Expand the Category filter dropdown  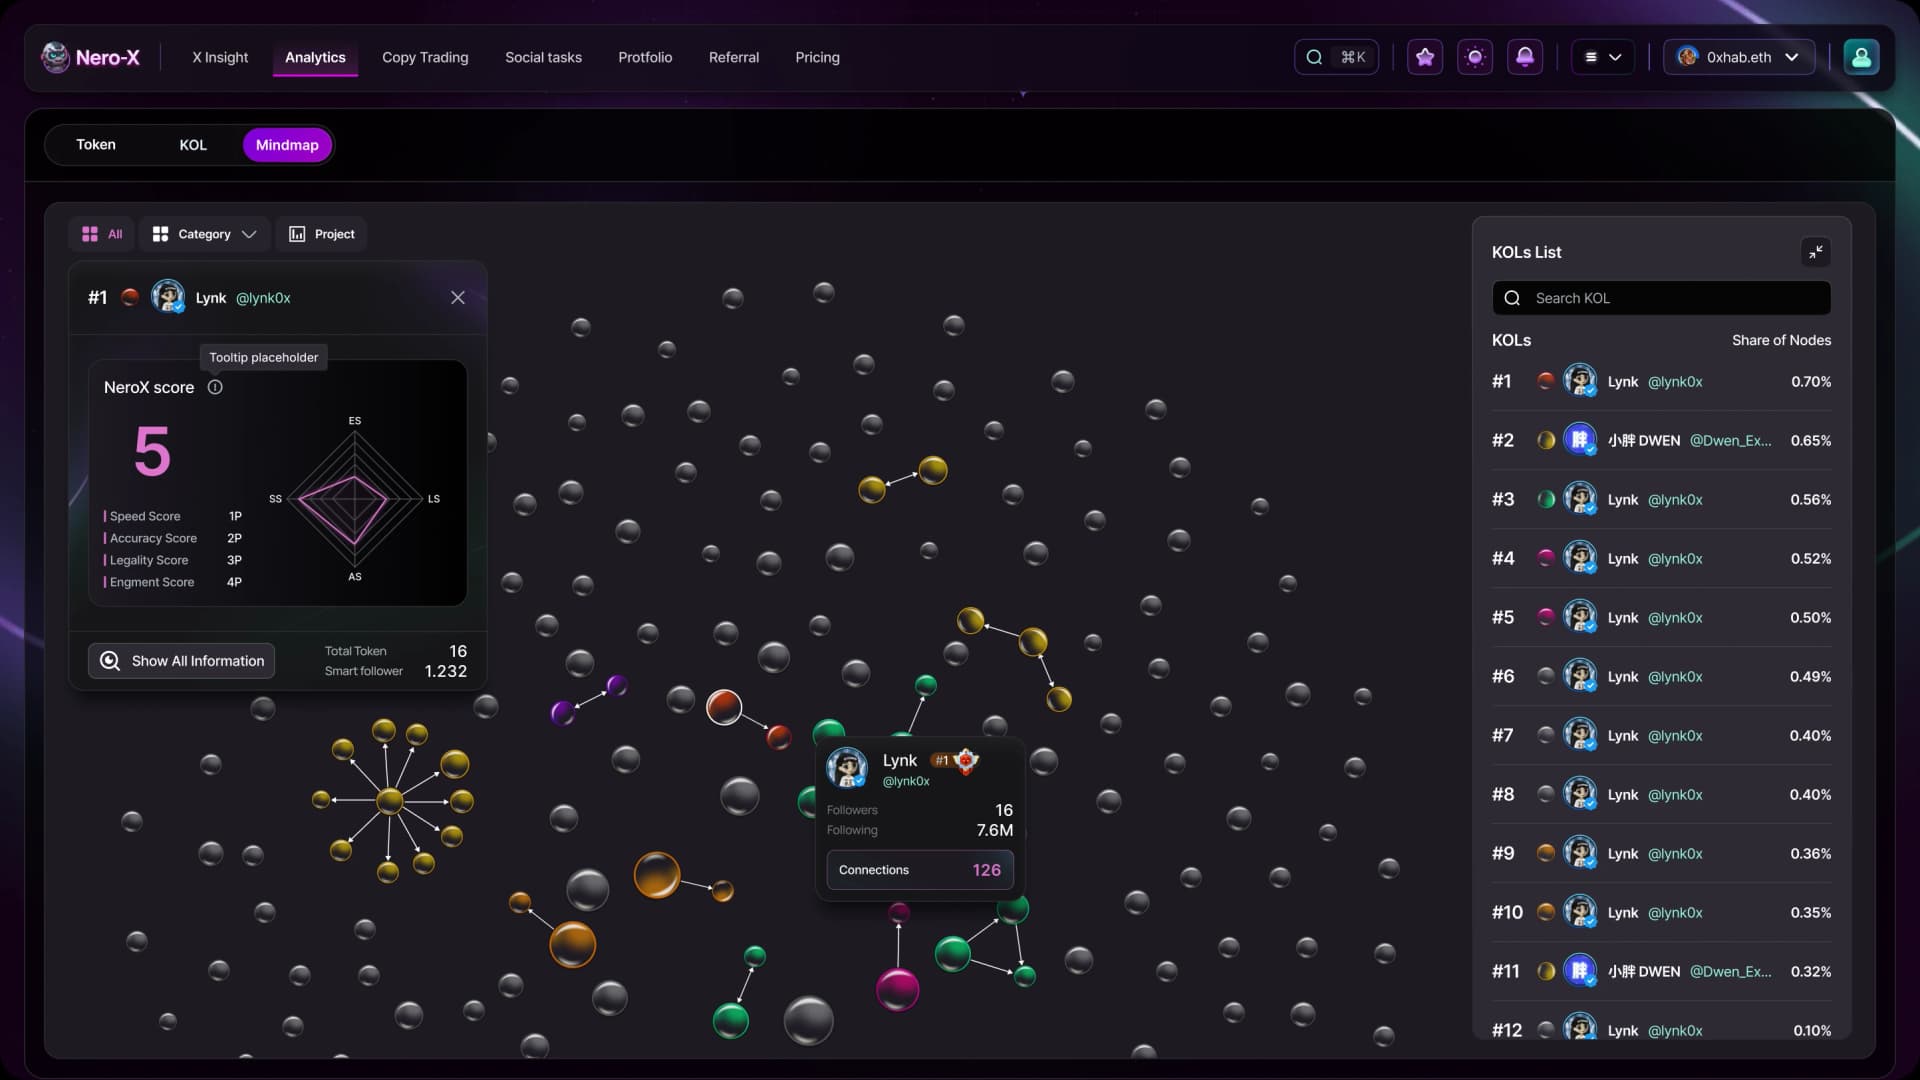203,234
